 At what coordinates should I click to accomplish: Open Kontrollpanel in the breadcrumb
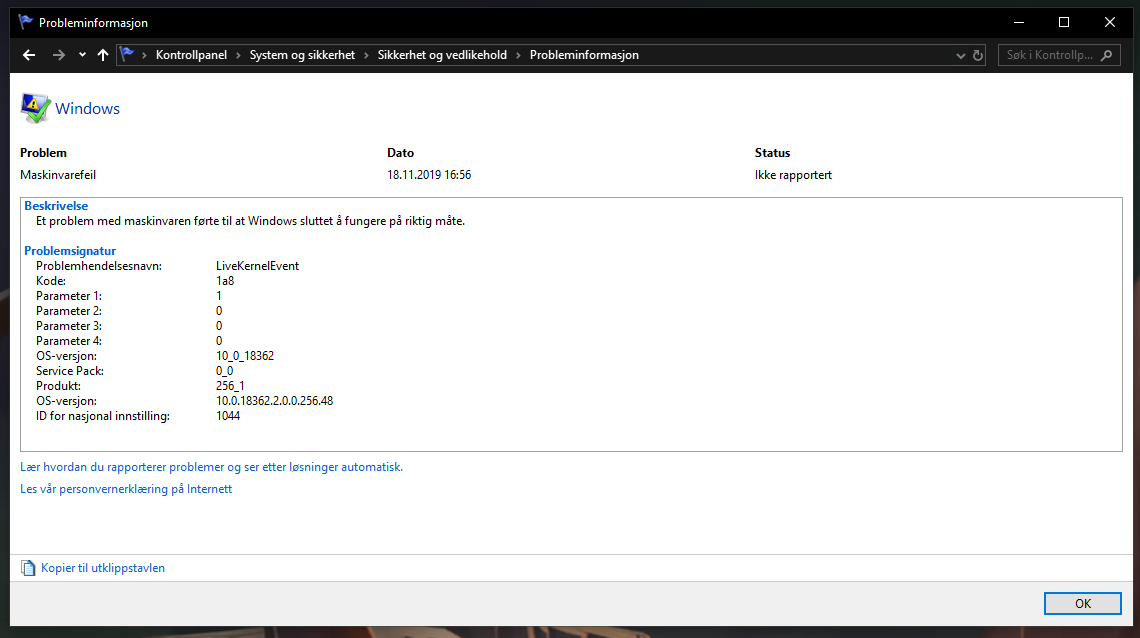click(191, 55)
